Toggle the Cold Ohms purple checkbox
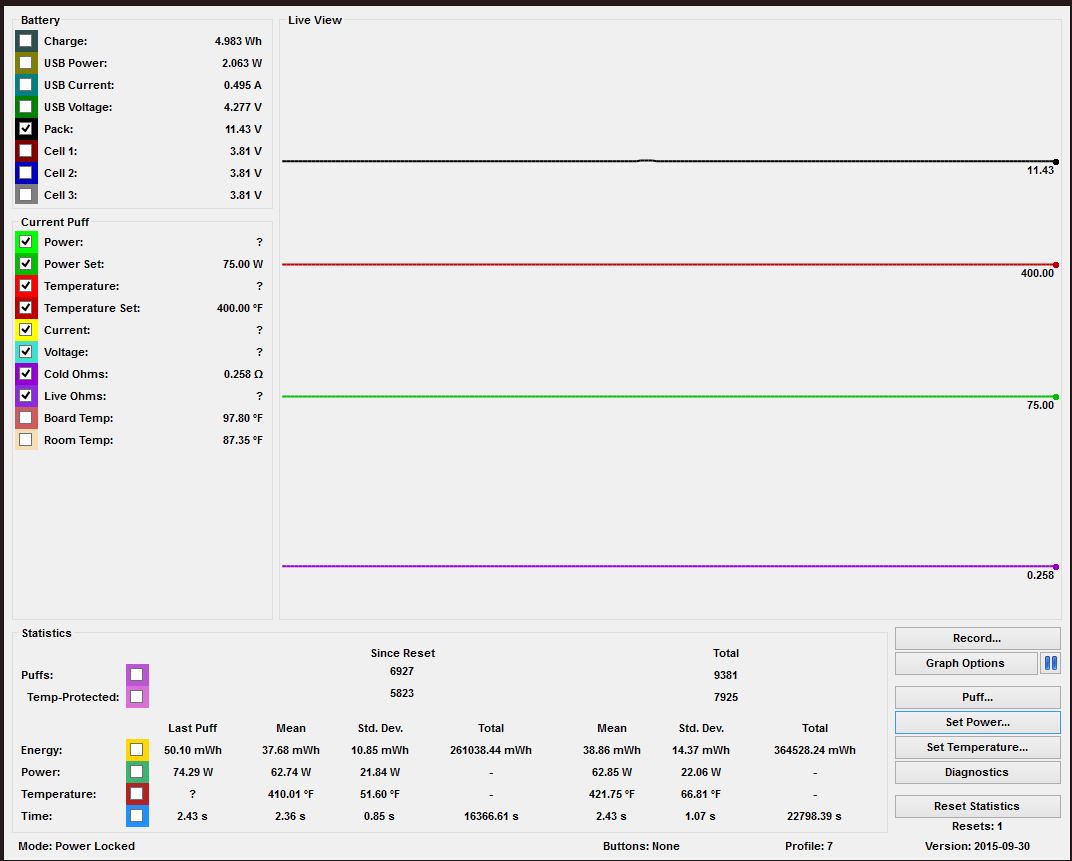 26,374
